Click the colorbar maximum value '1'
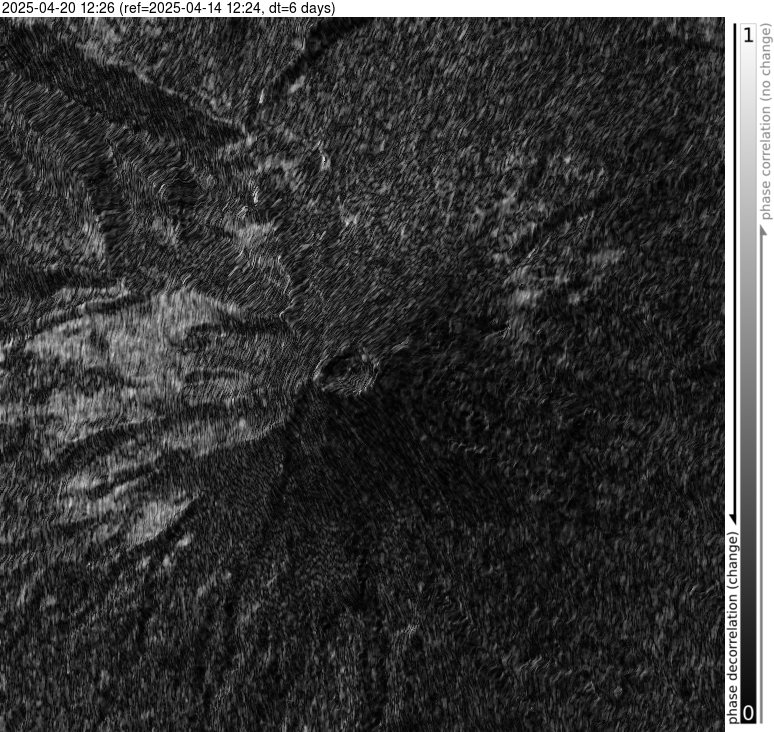 pos(748,35)
